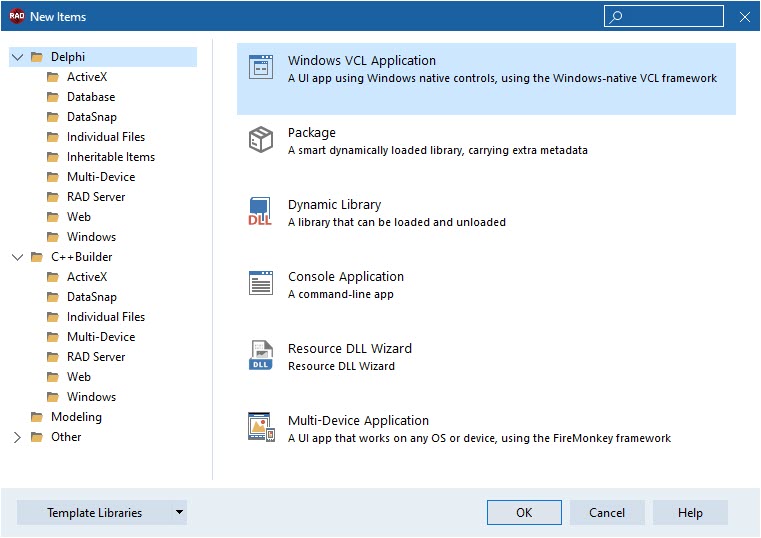The image size is (761, 538).
Task: Collapse the C++Builder tree node
Action: point(17,257)
